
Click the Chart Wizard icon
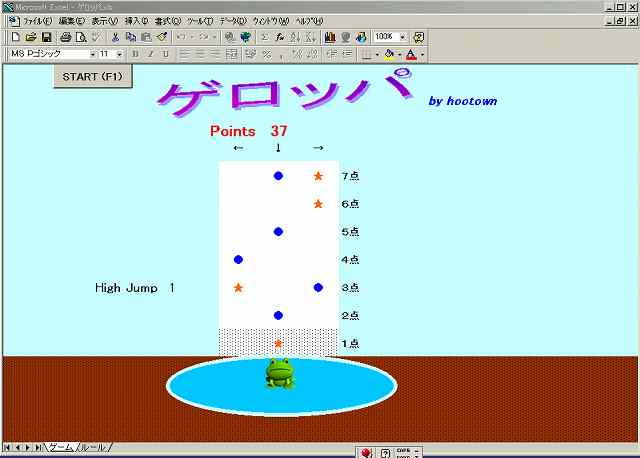point(330,37)
